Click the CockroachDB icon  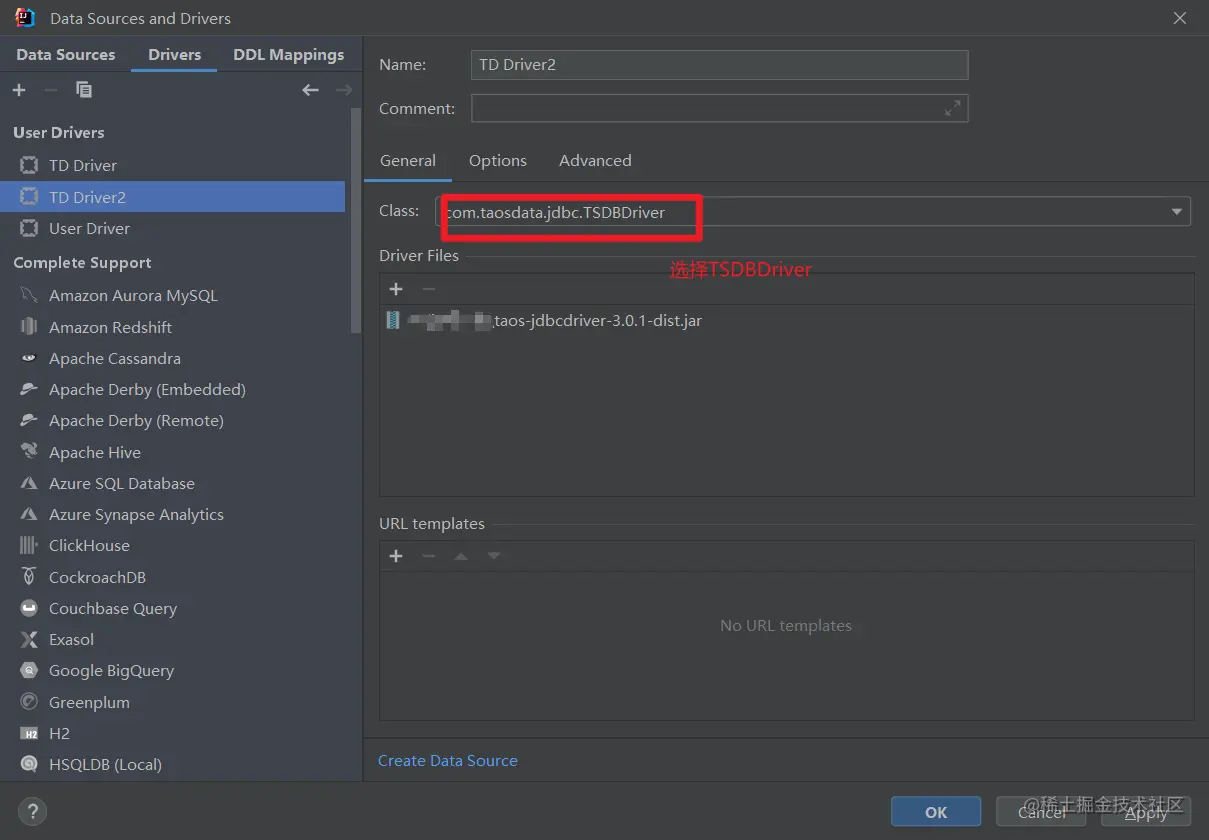[29, 577]
